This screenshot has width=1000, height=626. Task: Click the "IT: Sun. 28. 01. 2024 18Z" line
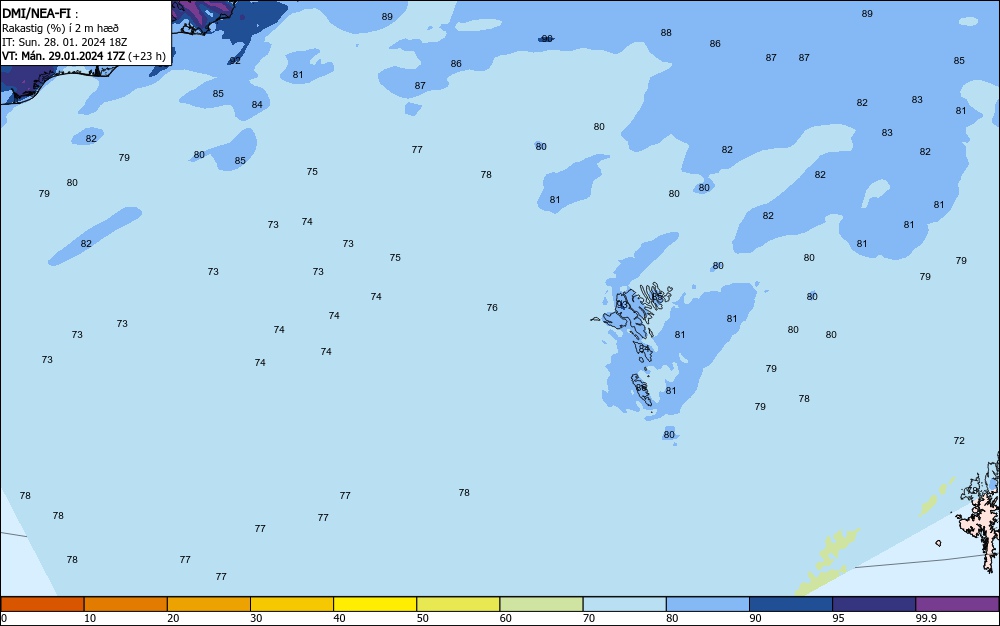[x=64, y=42]
